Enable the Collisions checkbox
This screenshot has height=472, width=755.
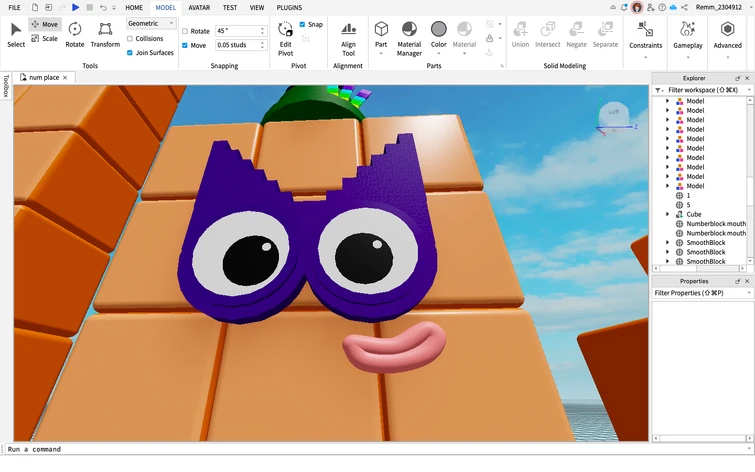[x=130, y=39]
